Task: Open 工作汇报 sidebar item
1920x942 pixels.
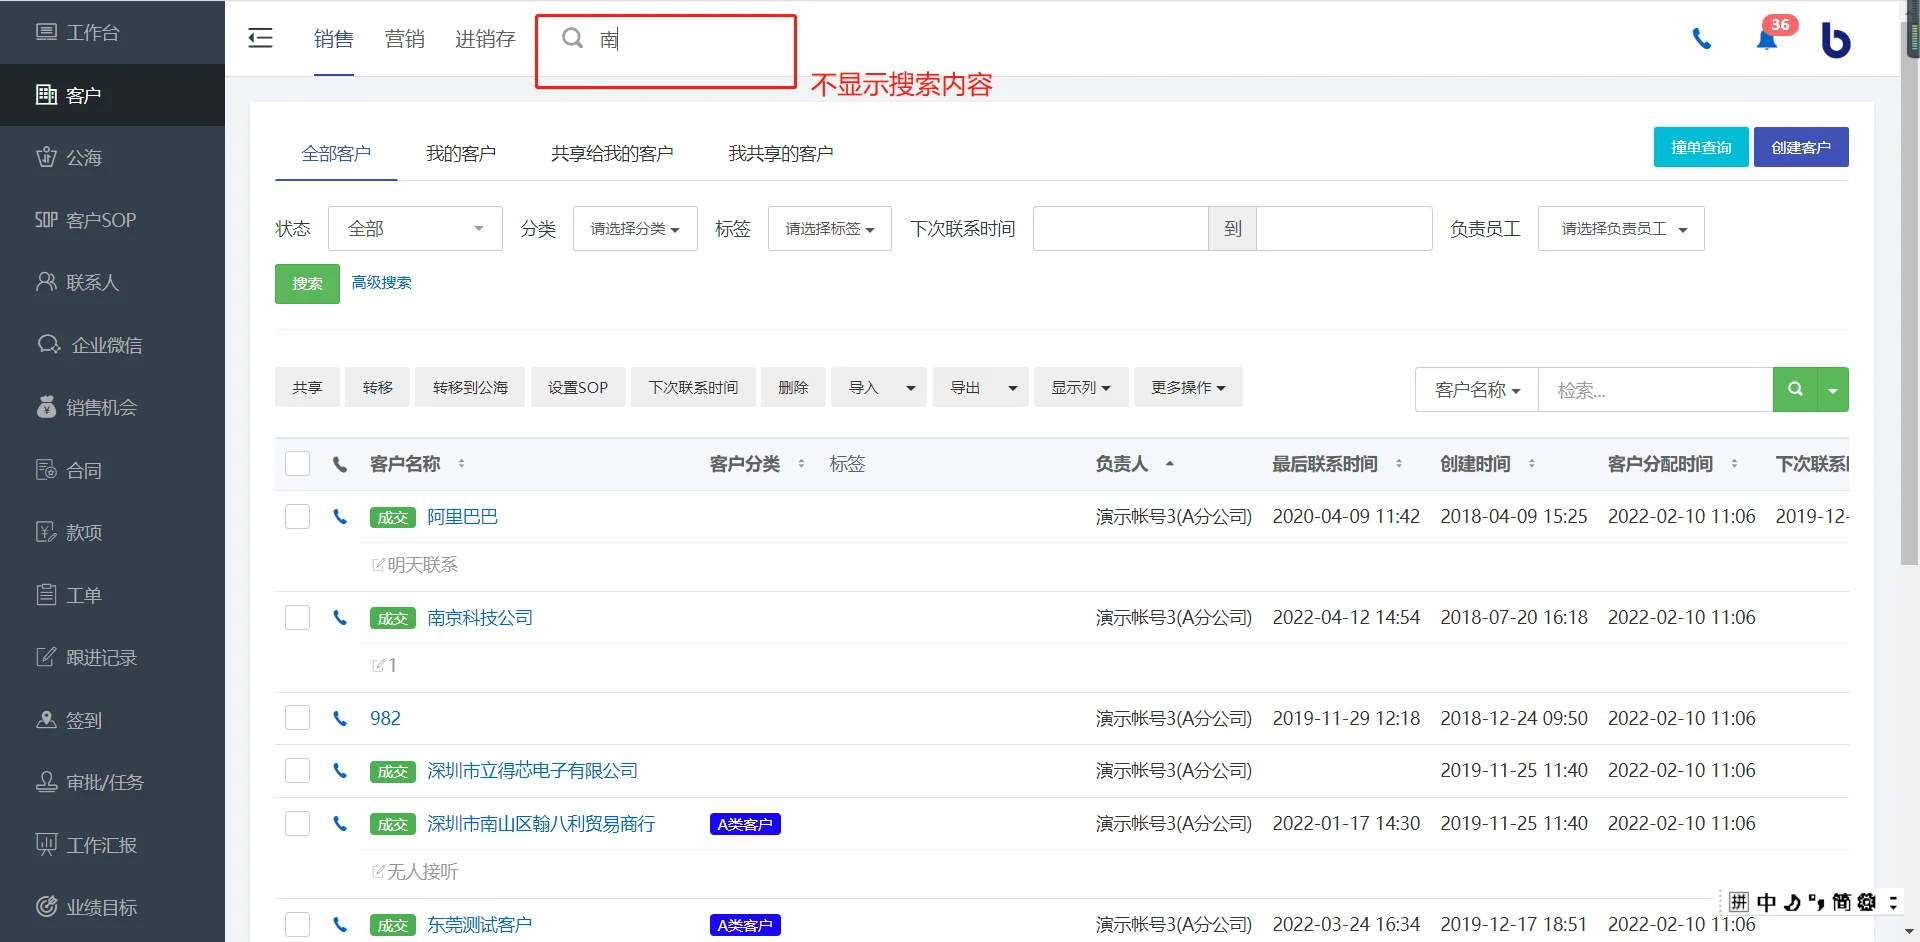Action: tap(112, 845)
